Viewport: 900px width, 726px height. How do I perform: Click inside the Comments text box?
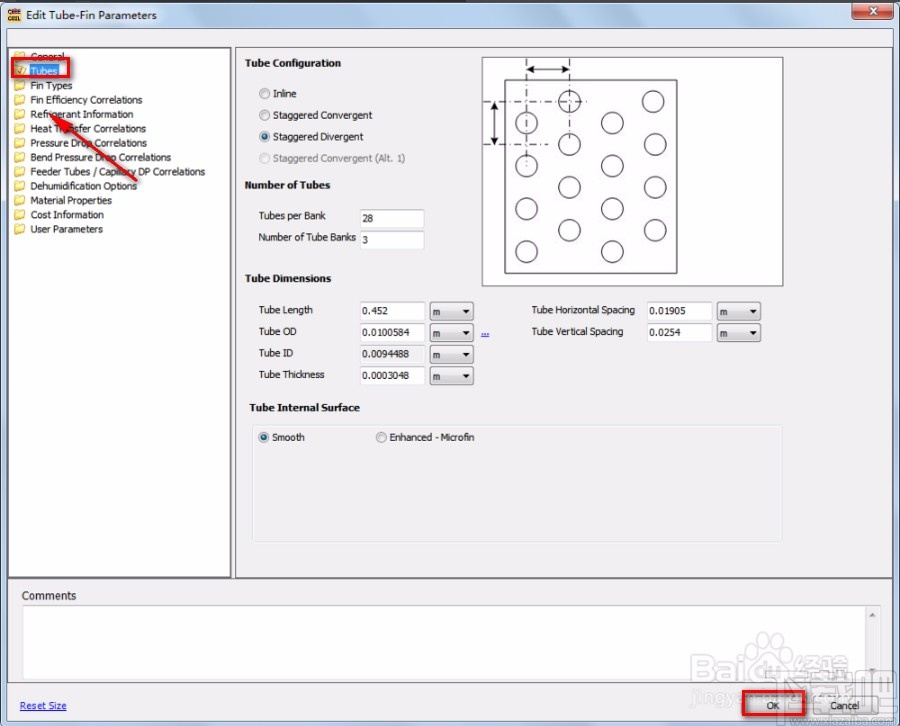point(443,643)
